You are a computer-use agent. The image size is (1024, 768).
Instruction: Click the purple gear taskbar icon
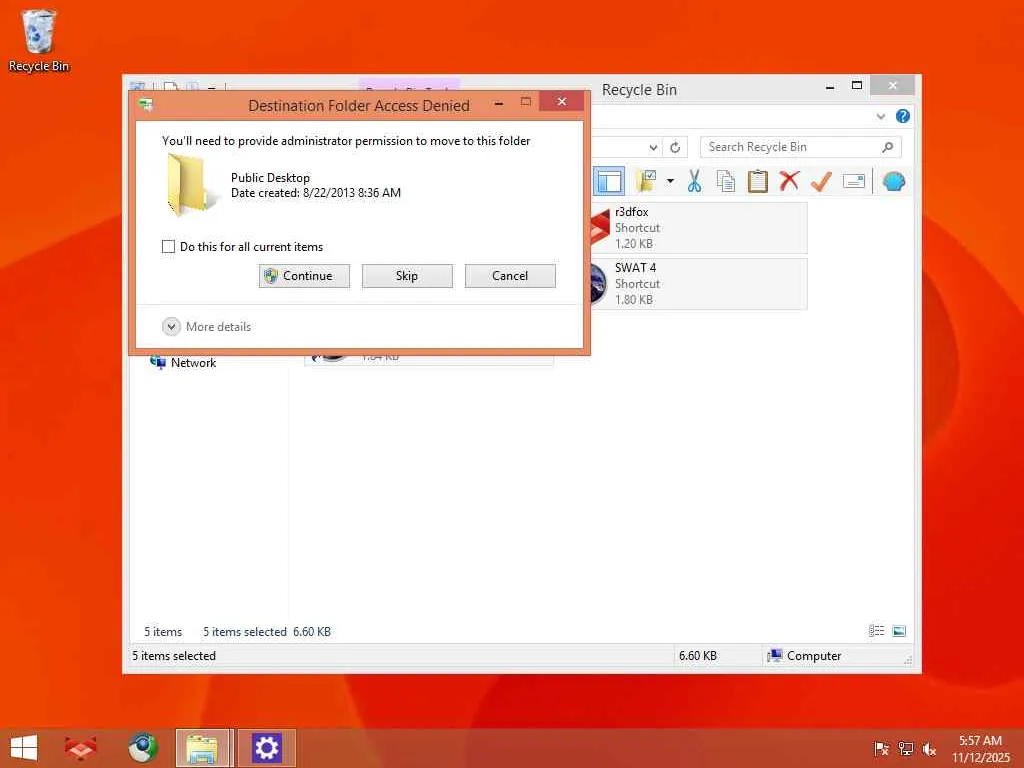266,748
